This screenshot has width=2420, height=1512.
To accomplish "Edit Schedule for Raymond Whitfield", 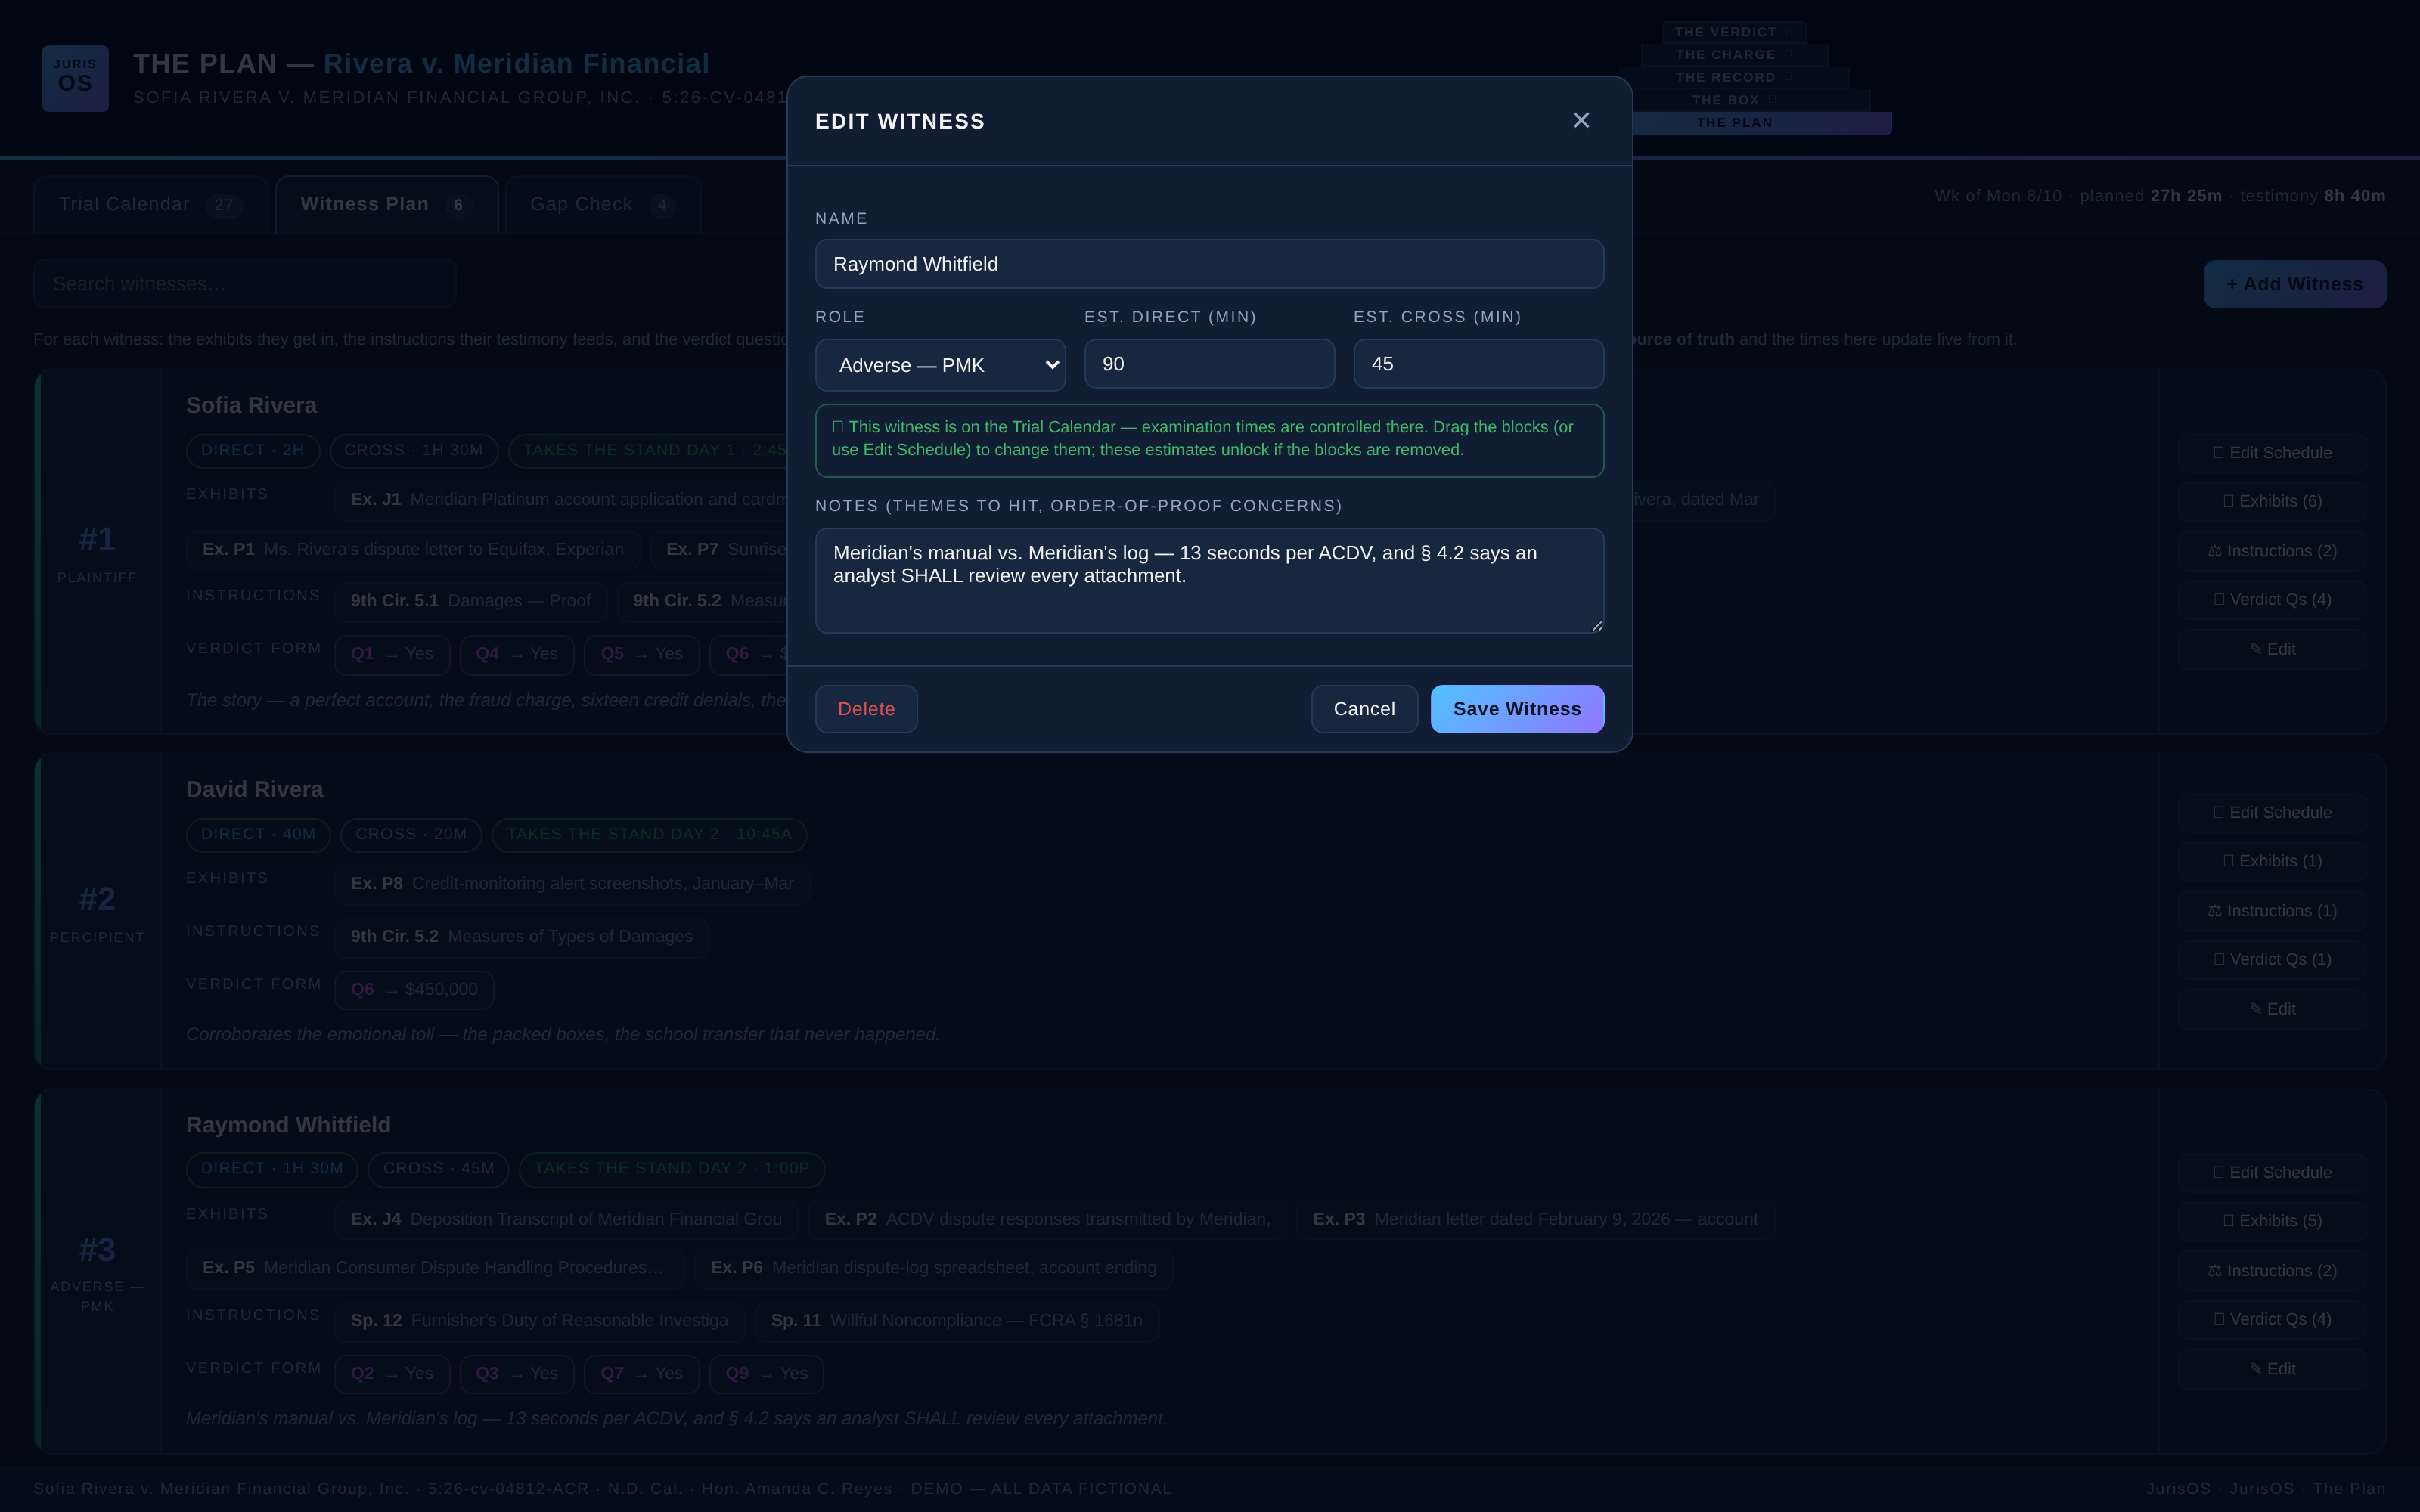I will tap(2272, 1173).
